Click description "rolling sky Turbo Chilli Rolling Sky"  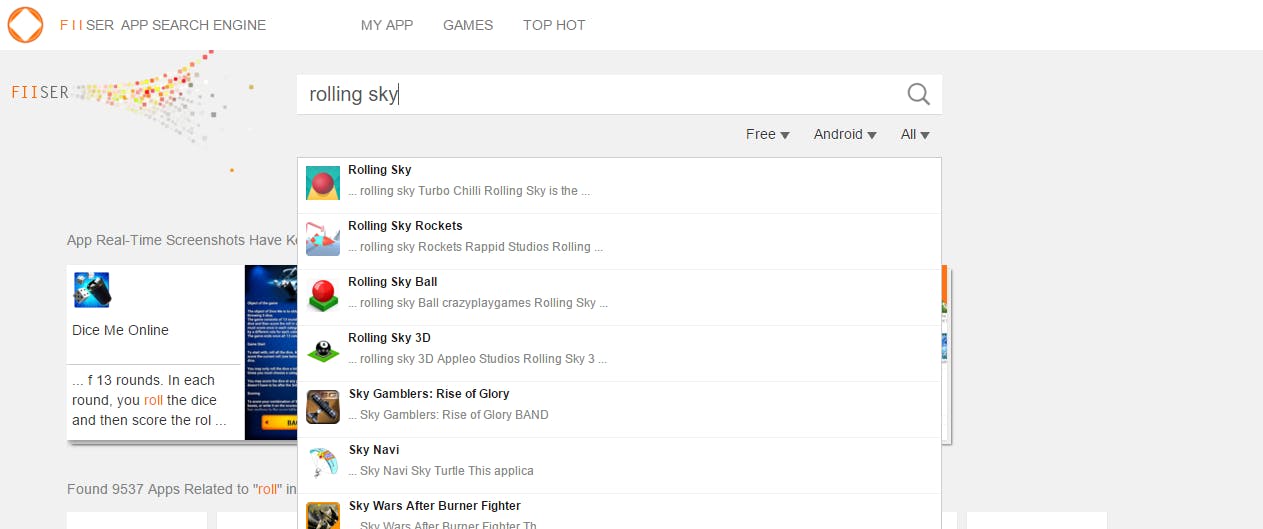pos(469,191)
